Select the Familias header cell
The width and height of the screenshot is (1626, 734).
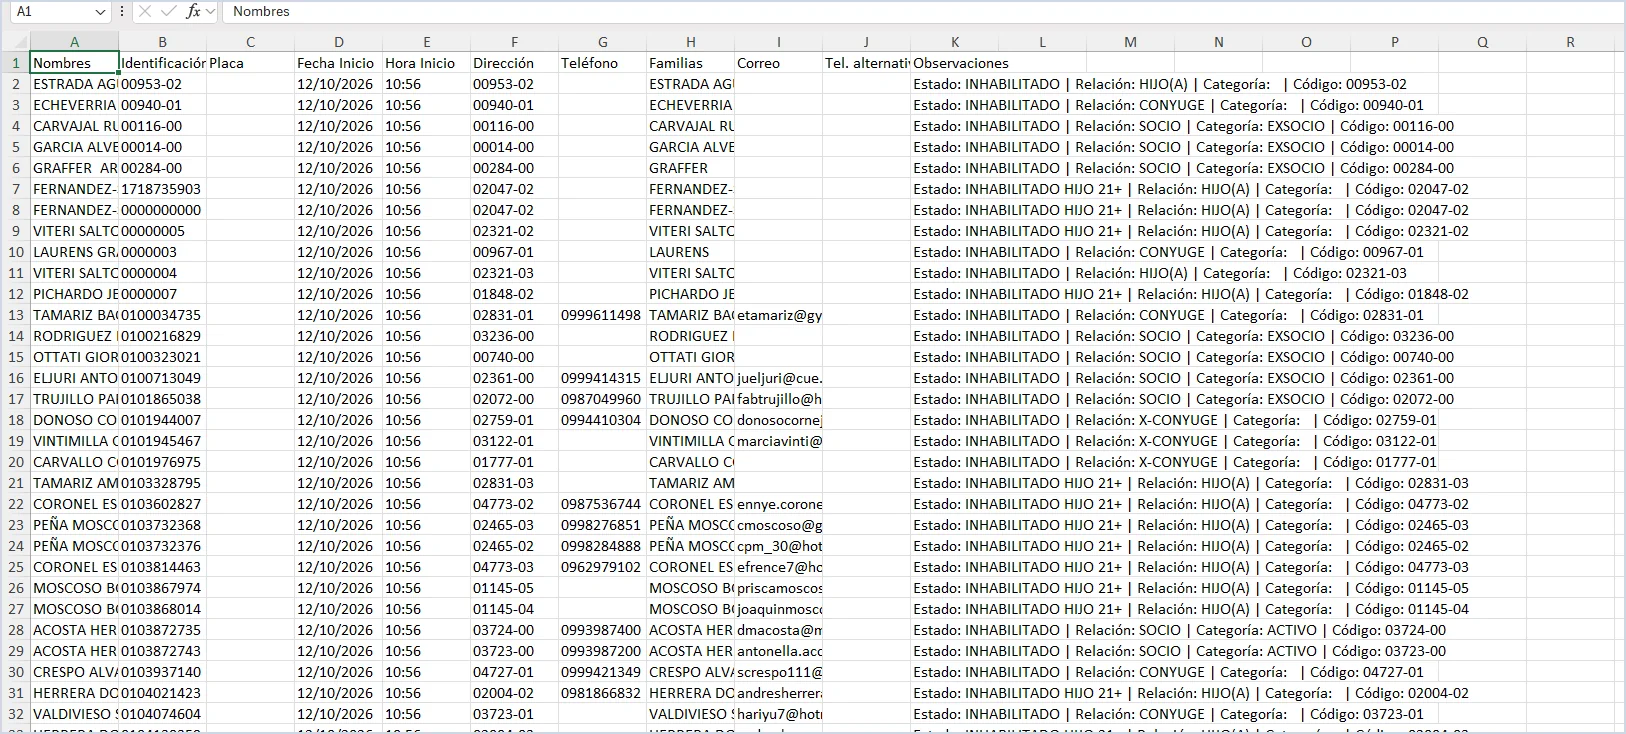[690, 63]
